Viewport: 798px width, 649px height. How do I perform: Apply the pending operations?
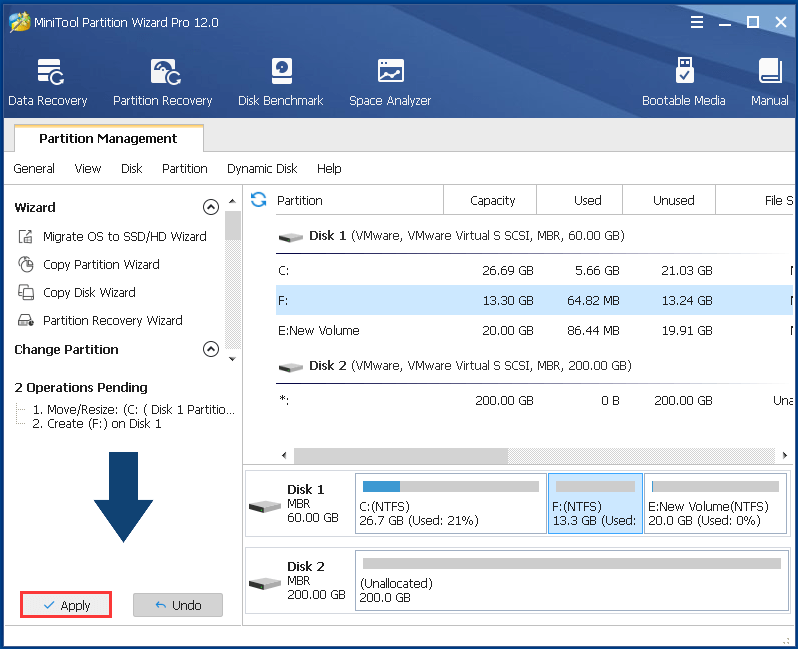pos(66,605)
